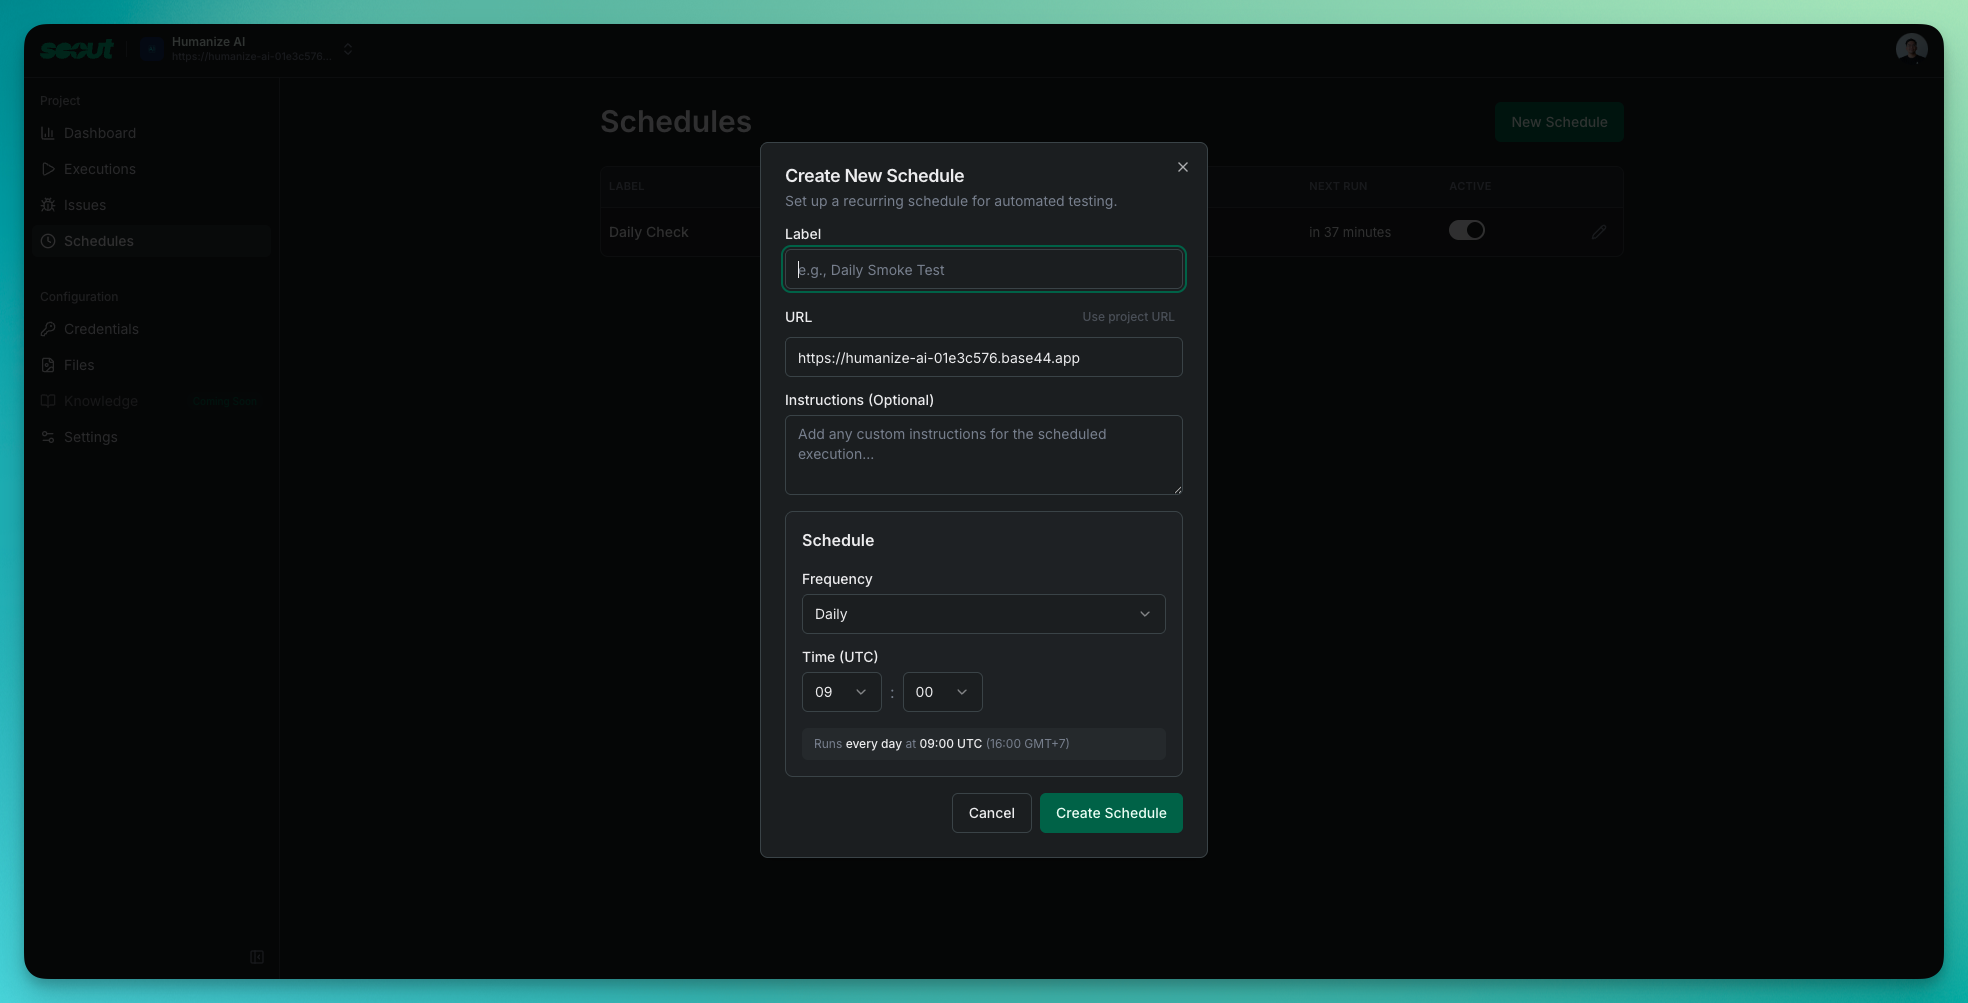Screen dimensions: 1968x1003
Task: Open the Knowledge book icon
Action: pyautogui.click(x=47, y=401)
